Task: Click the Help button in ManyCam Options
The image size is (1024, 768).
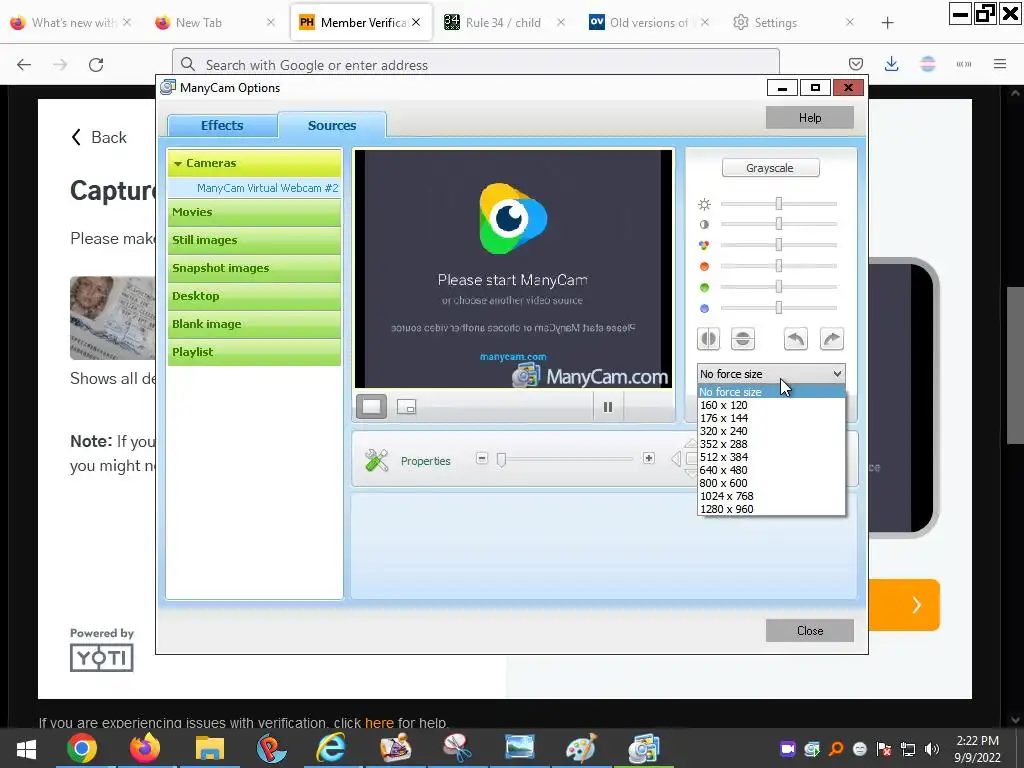Action: pos(810,118)
